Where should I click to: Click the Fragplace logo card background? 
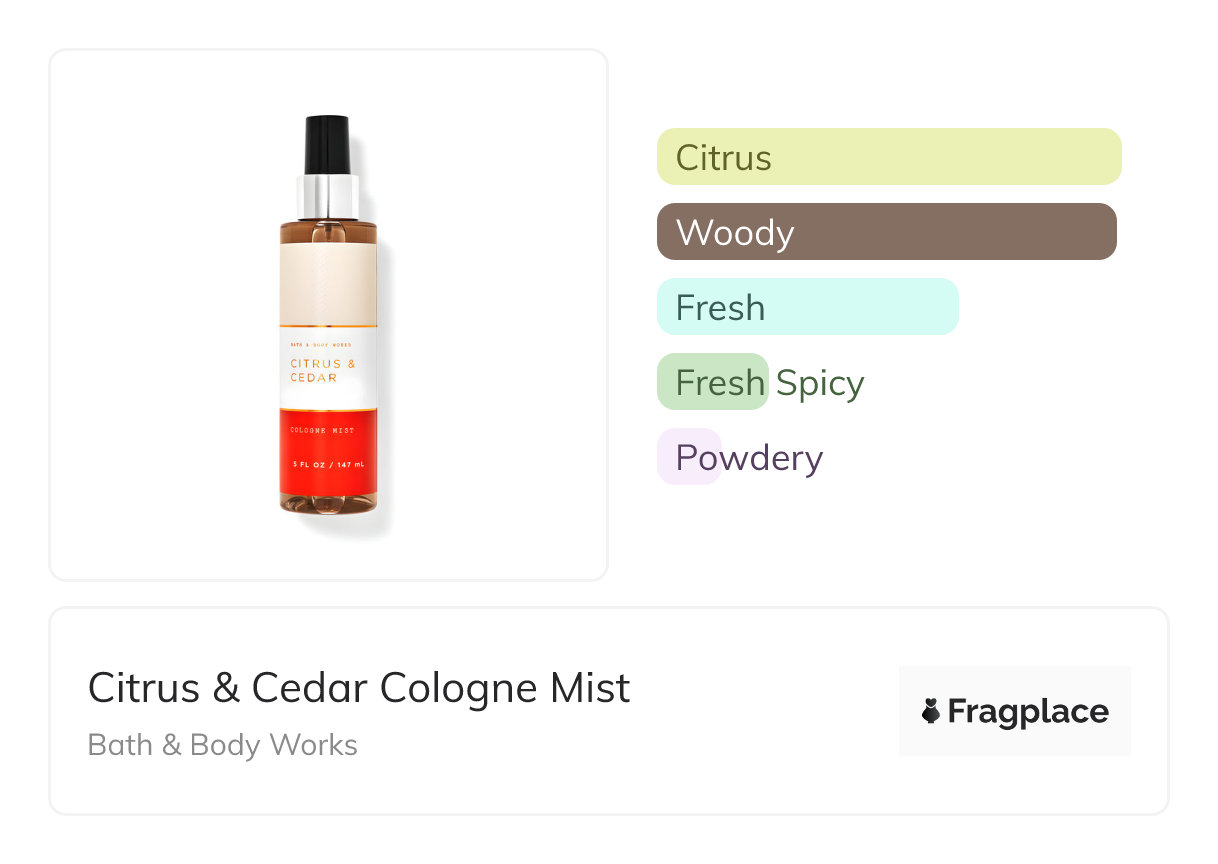tap(1015, 711)
